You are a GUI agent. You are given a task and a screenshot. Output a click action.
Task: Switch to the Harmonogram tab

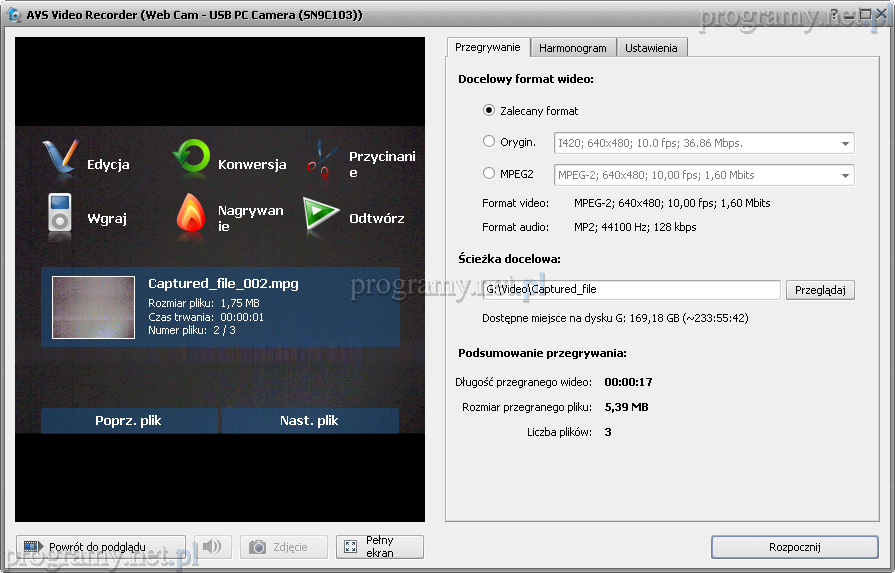click(573, 48)
